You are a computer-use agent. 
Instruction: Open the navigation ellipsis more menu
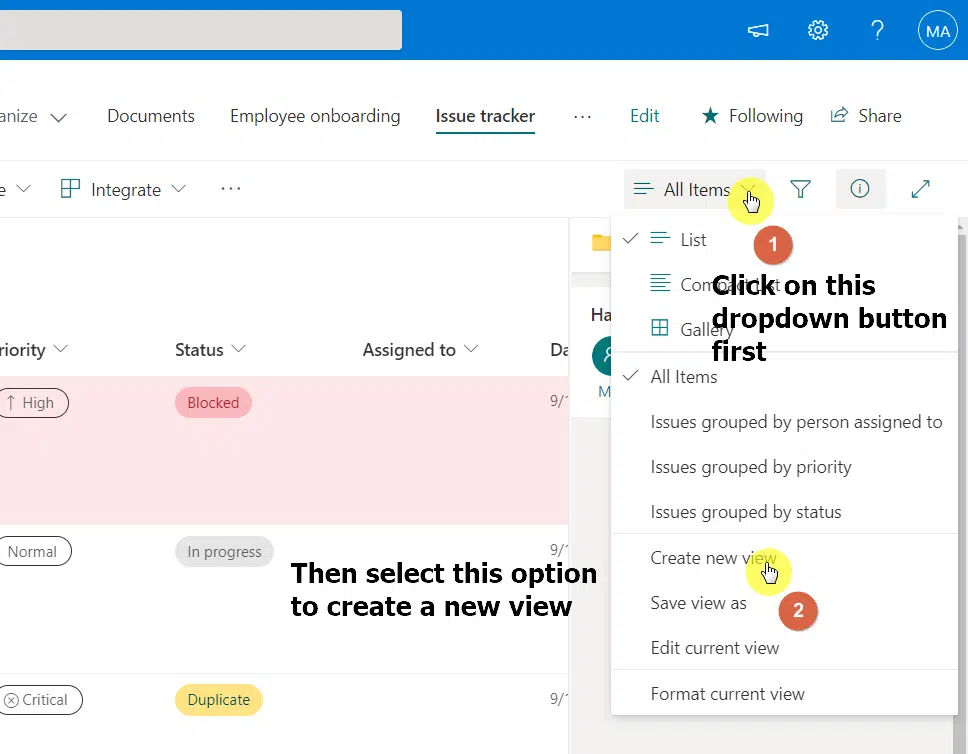click(x=582, y=116)
